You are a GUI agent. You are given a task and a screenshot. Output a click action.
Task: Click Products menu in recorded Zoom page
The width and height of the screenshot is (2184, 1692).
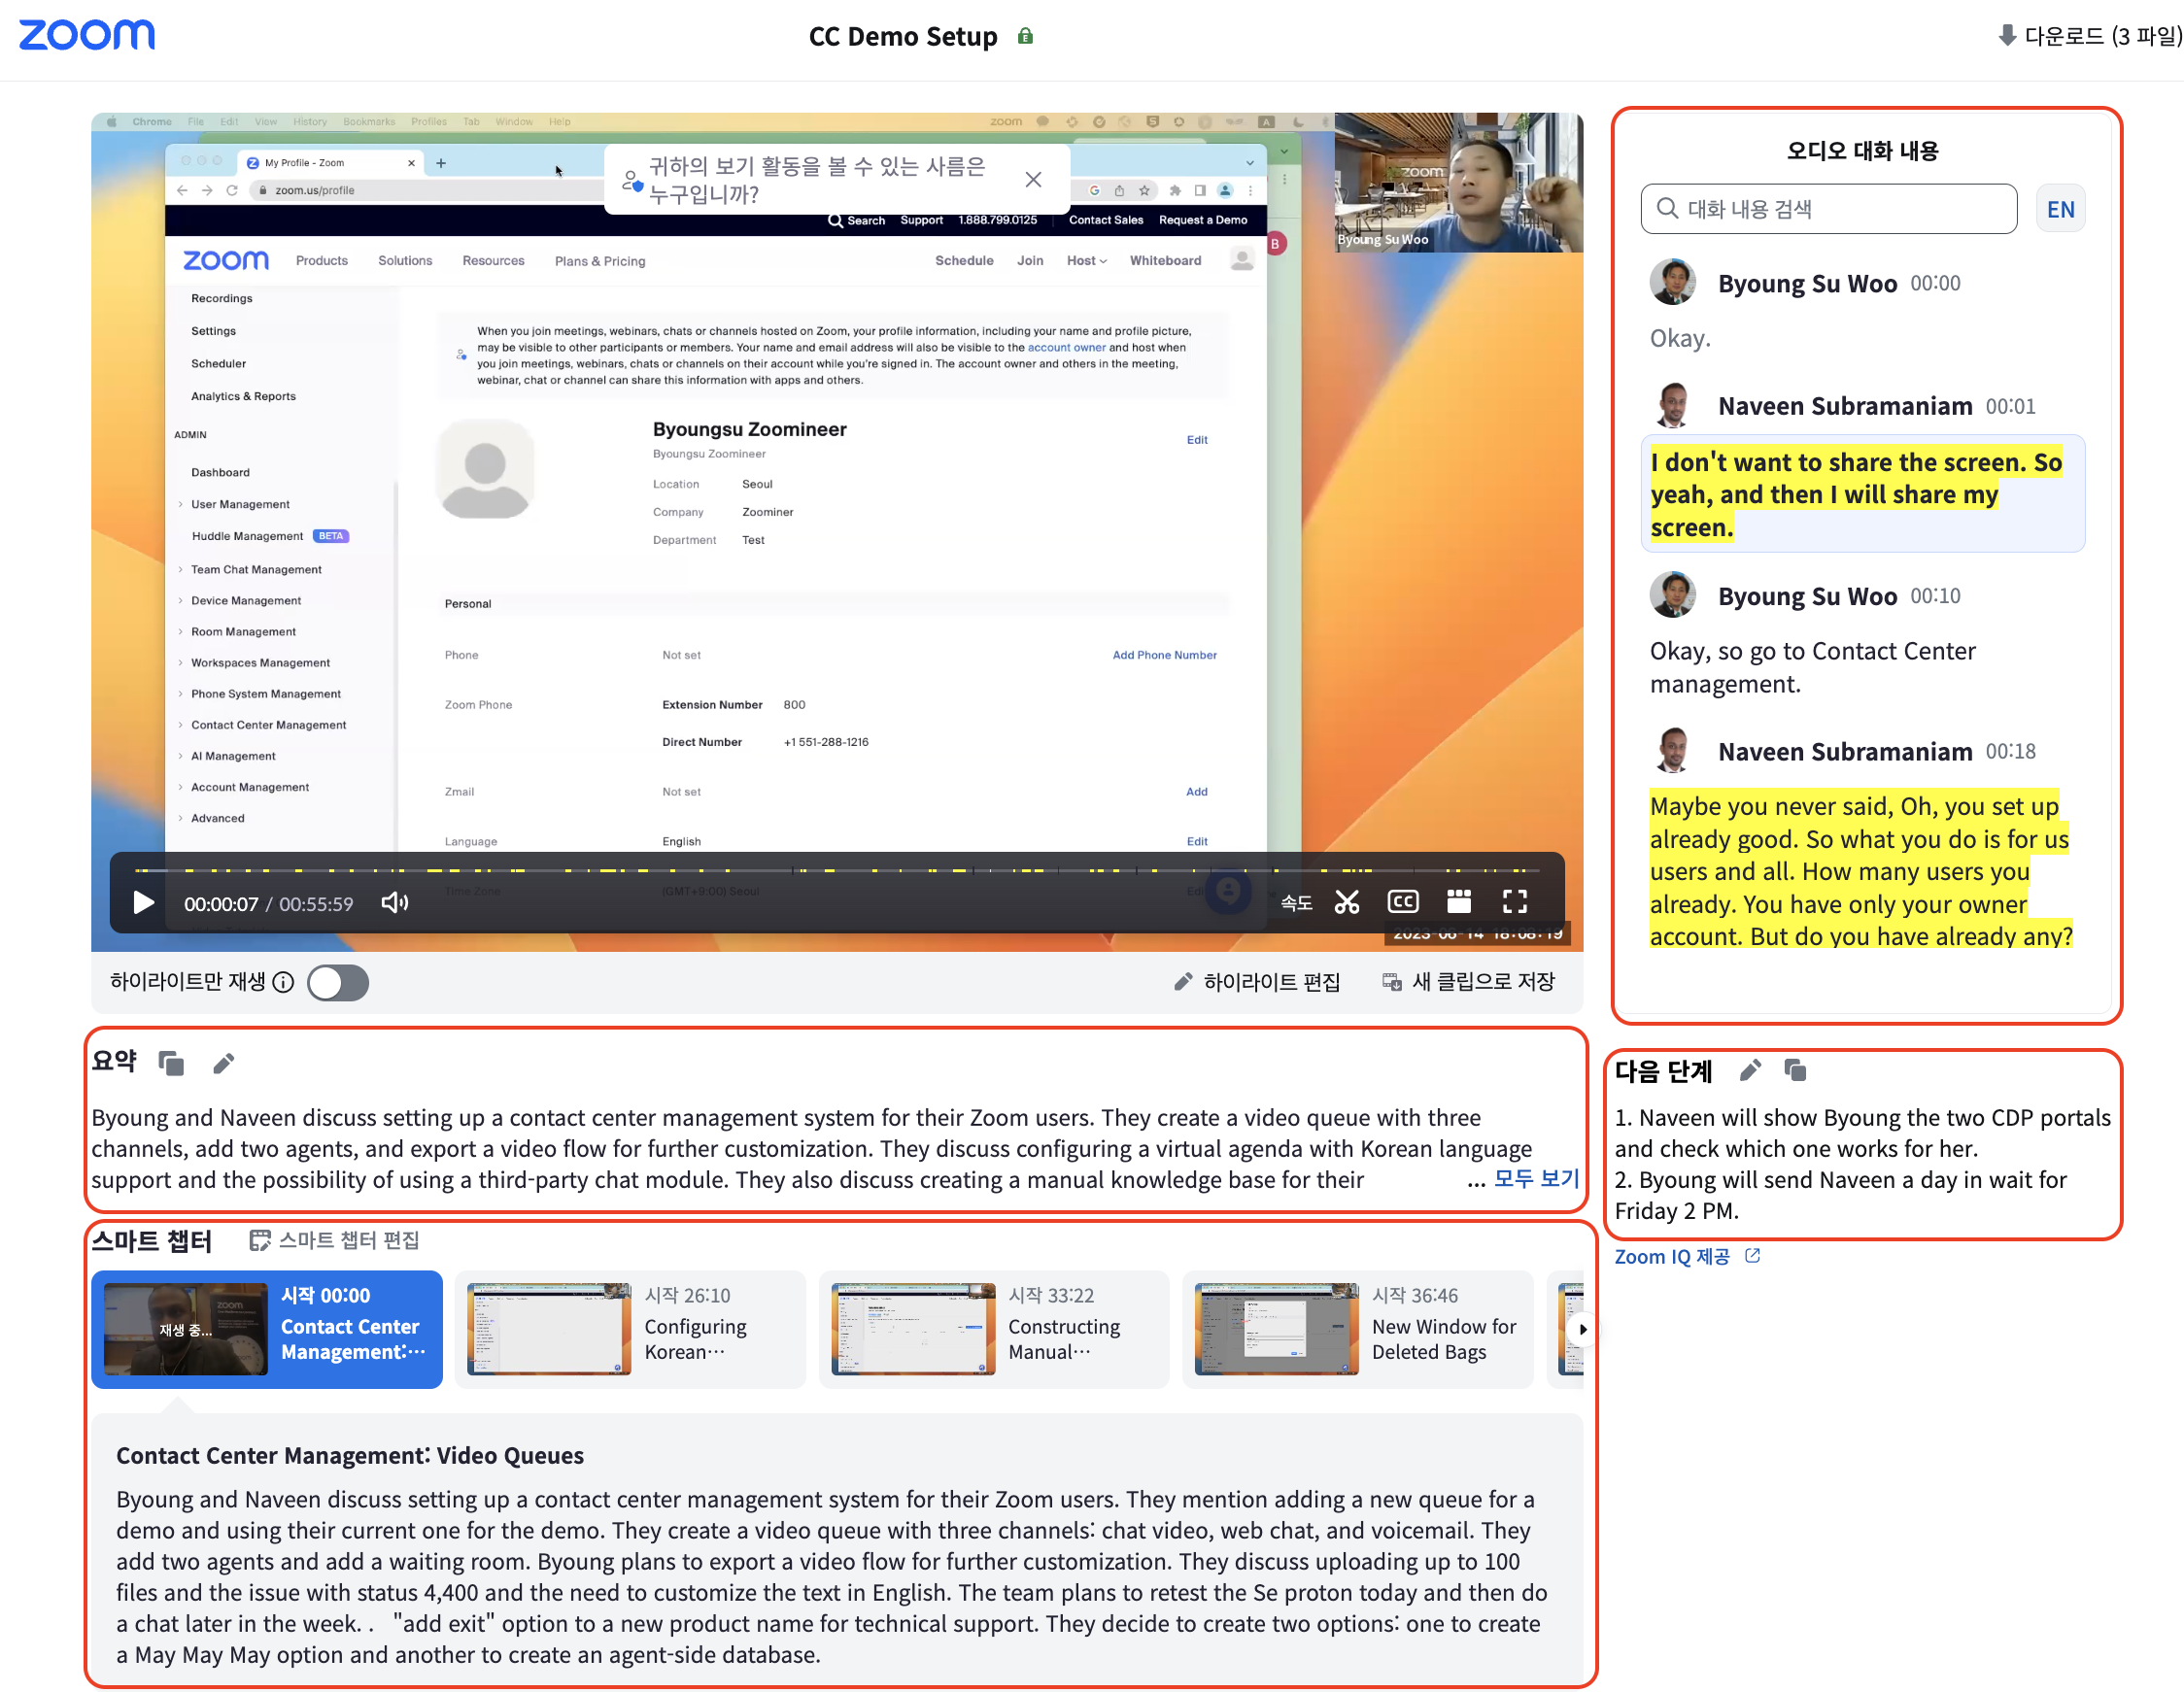point(322,260)
